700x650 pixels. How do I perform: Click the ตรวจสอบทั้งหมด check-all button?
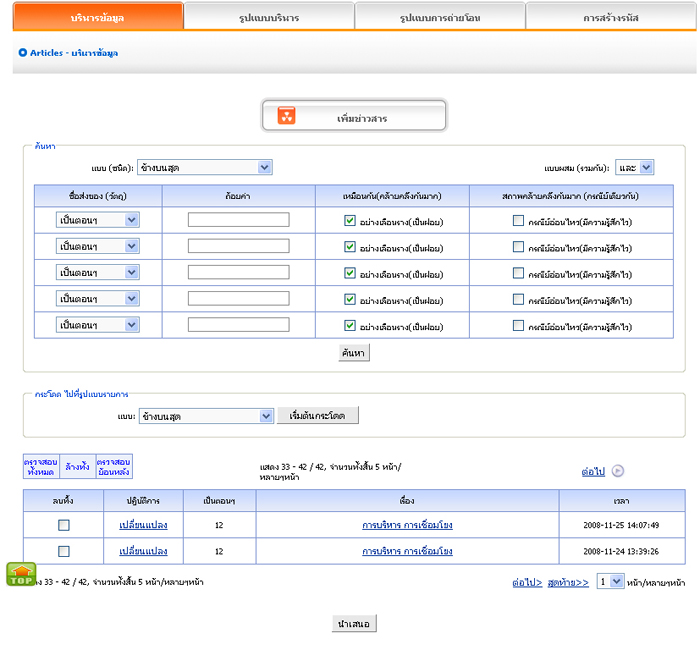coord(41,467)
